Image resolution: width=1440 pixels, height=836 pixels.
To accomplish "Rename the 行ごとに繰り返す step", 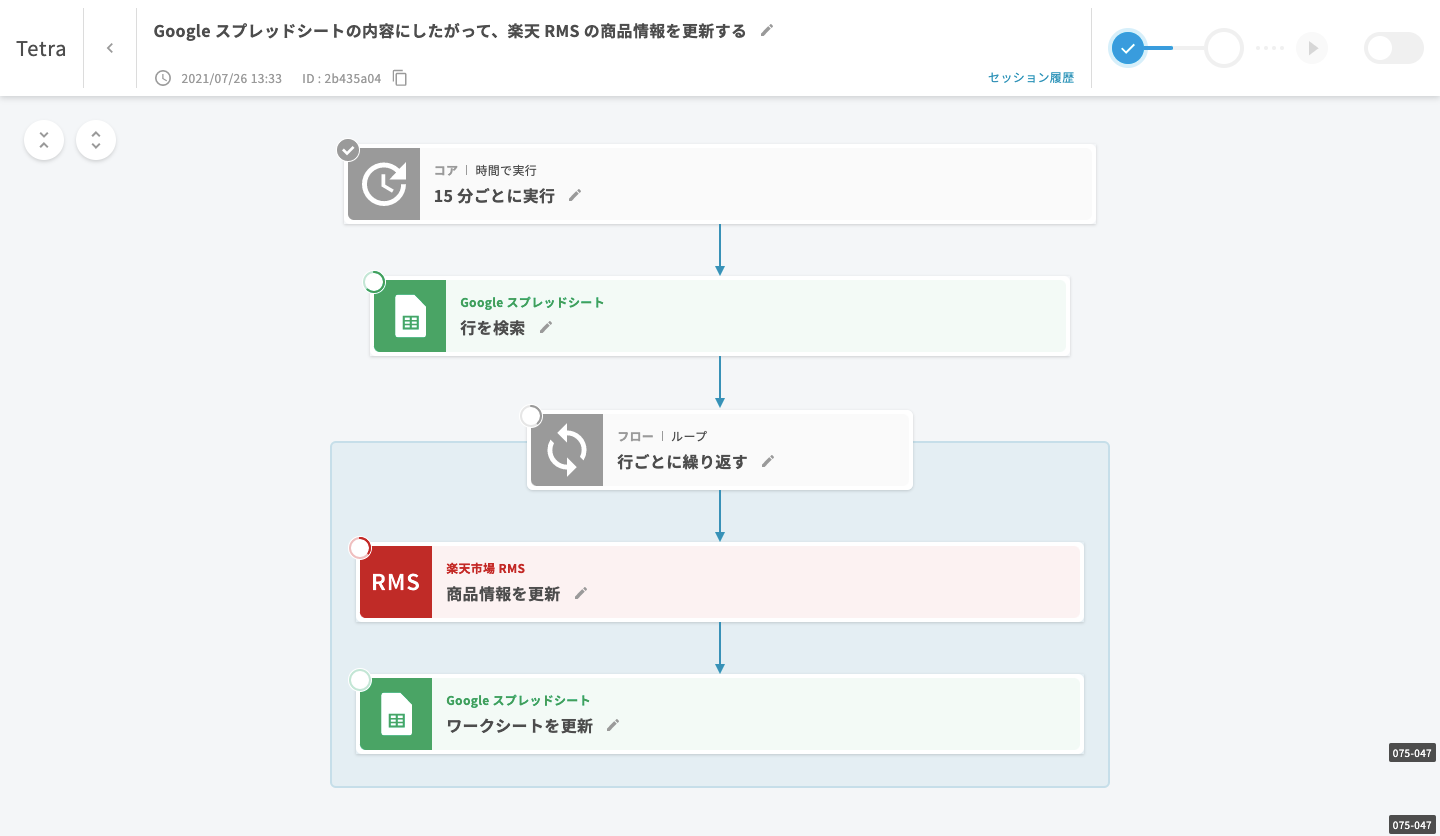I will (768, 462).
